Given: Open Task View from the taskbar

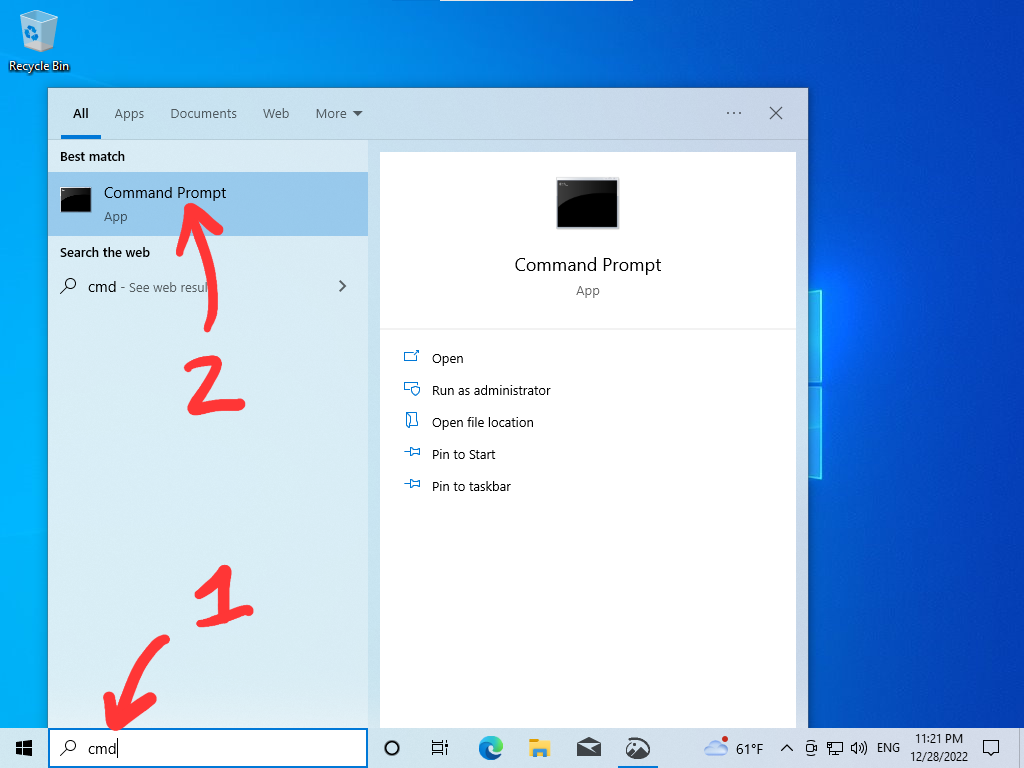Looking at the screenshot, I should click(x=440, y=748).
